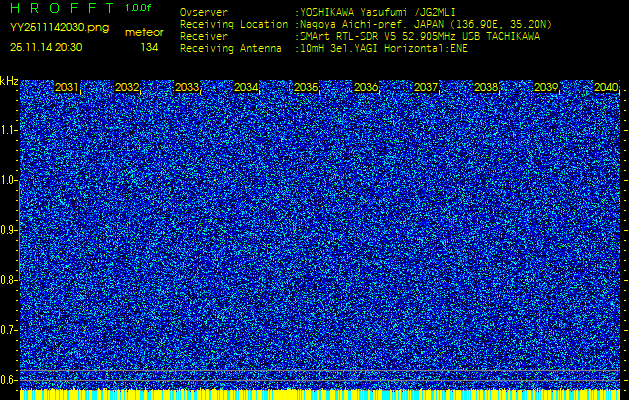Click the 0.8 kHz axis label
Screen dimensions: 629x400
pyautogui.click(x=8, y=280)
